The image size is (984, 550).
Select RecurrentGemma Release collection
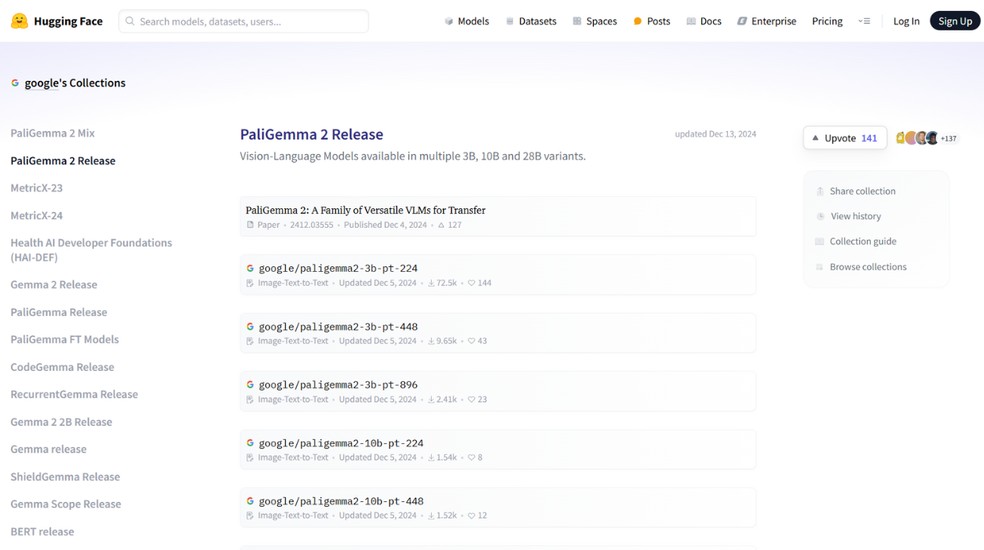(74, 394)
